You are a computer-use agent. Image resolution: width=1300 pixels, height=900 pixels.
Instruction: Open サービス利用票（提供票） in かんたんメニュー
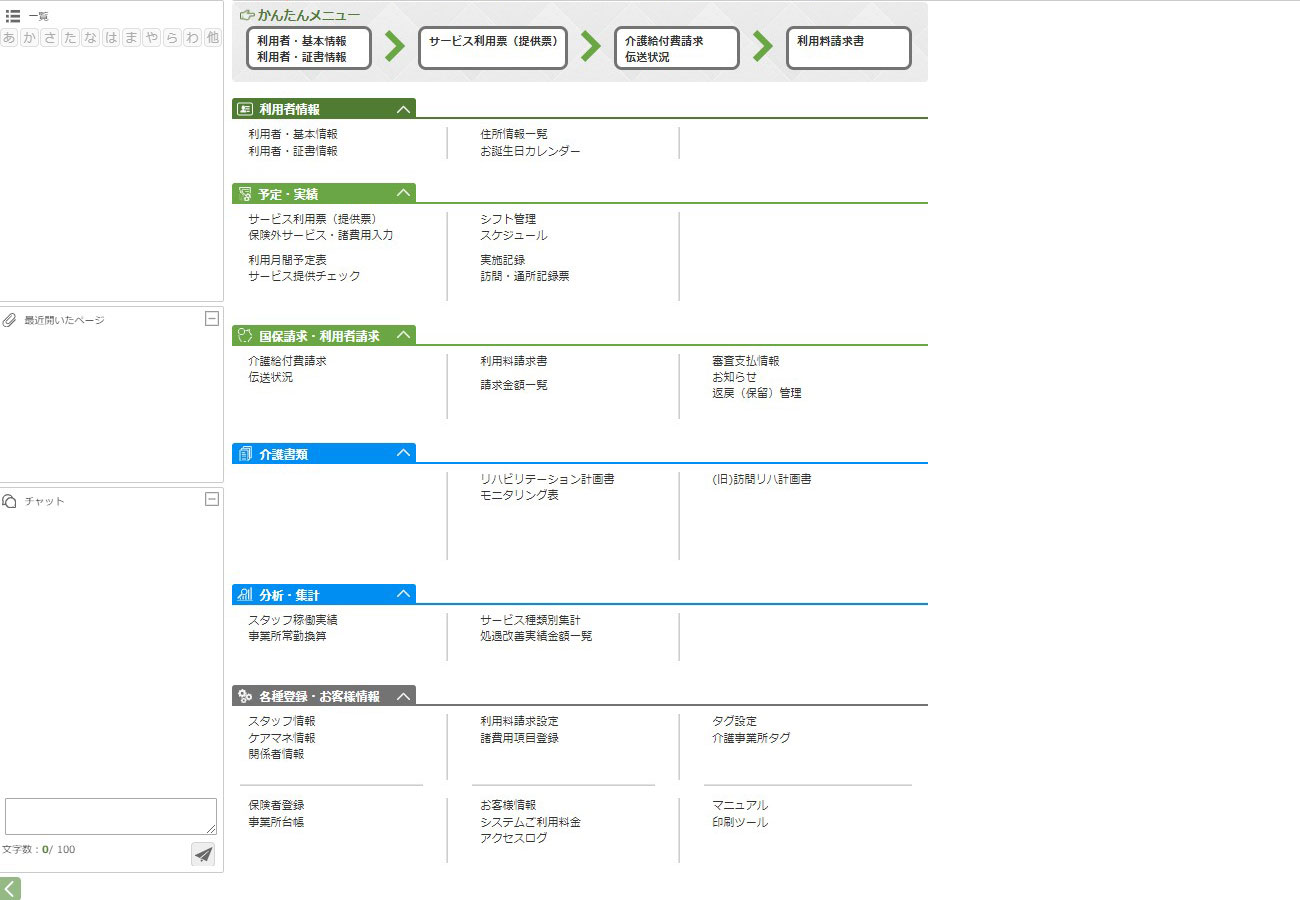493,47
